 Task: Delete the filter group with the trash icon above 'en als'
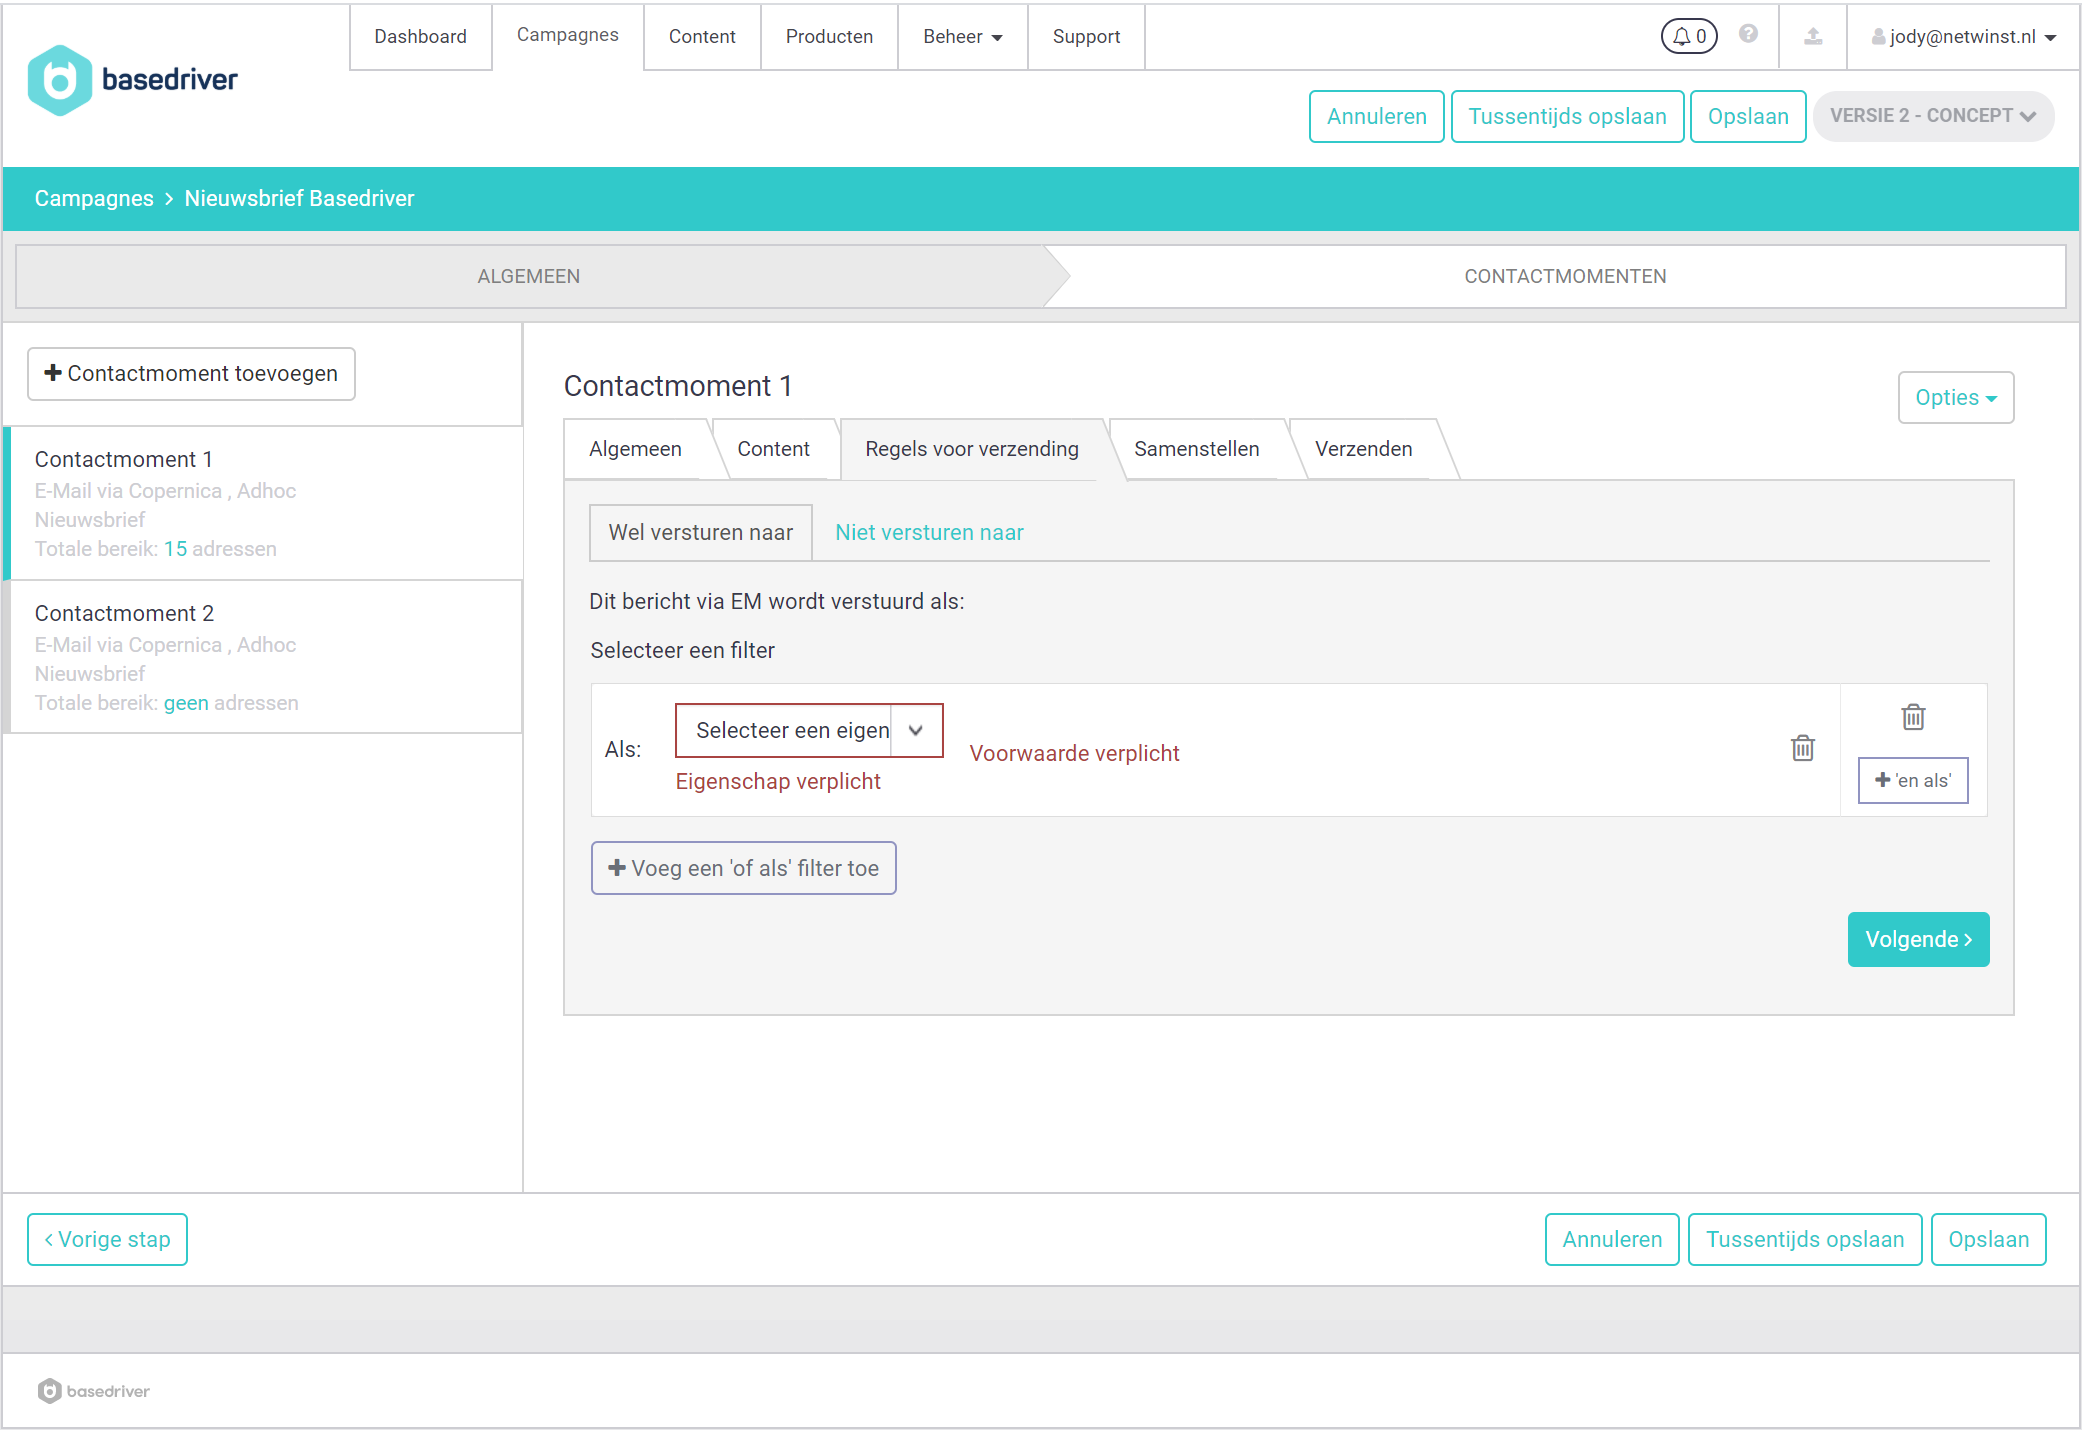[x=1913, y=717]
